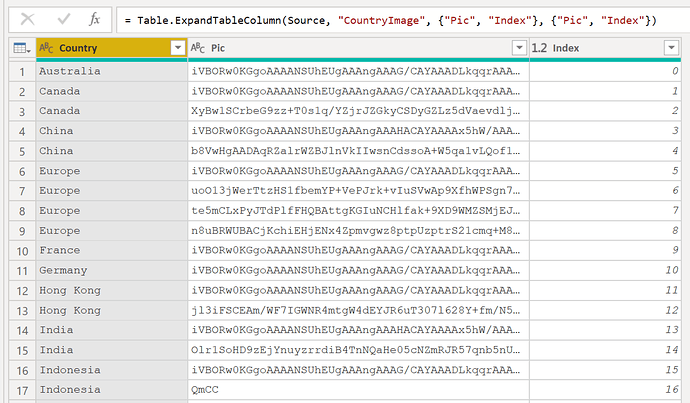This screenshot has width=690, height=403.
Task: Select the Canada cell in row 2
Action: 112,91
